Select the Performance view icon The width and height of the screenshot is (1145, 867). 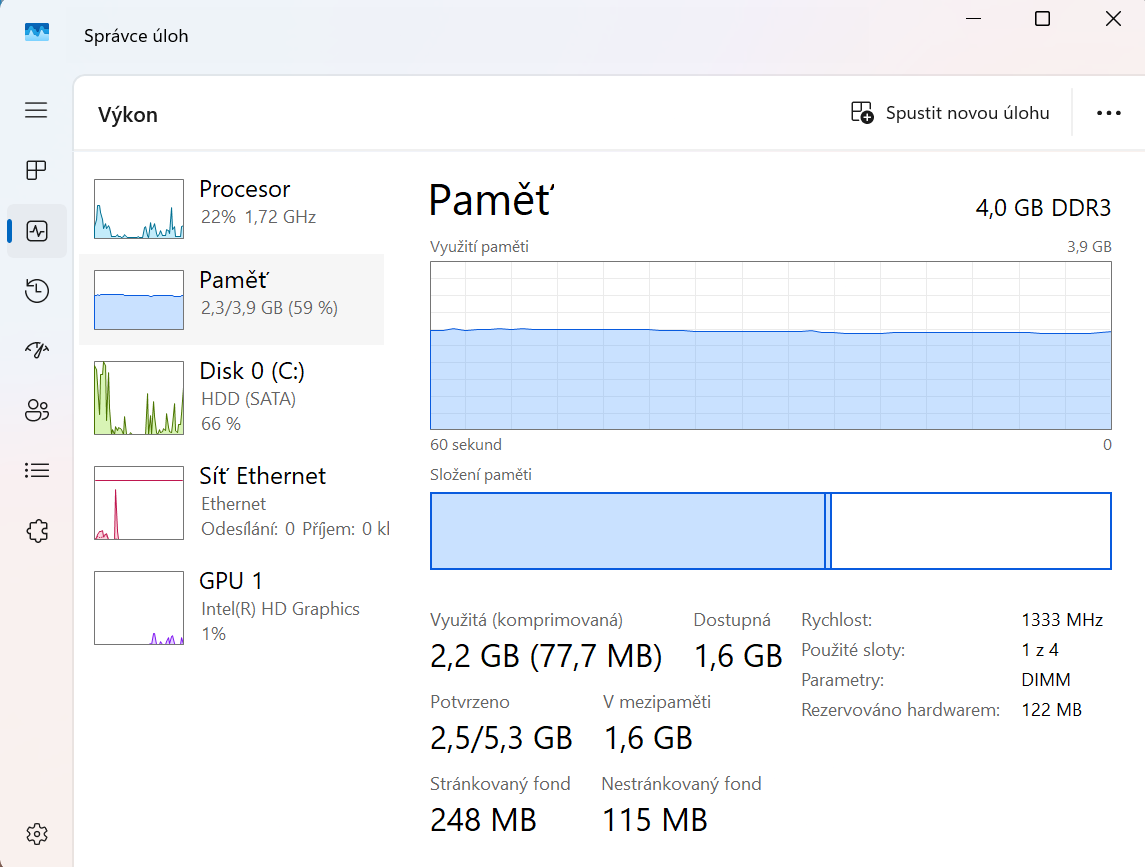pos(36,230)
